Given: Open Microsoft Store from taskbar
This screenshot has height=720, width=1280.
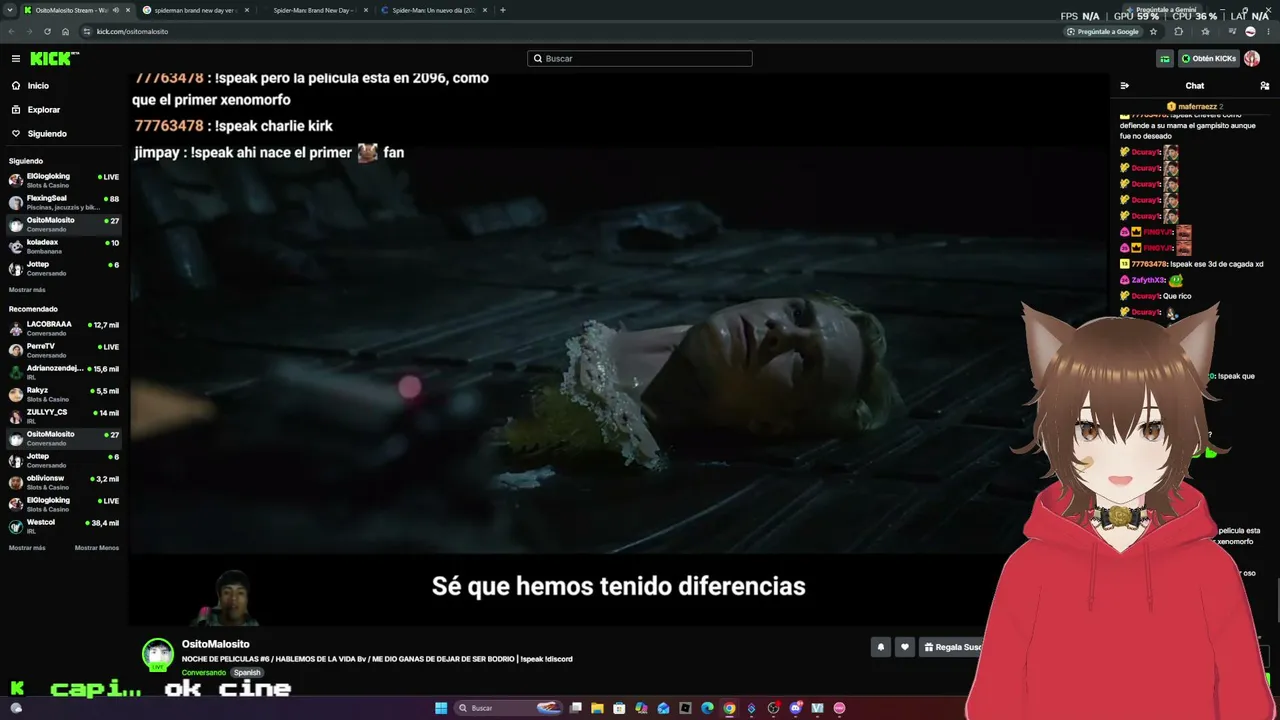Looking at the screenshot, I should point(619,708).
